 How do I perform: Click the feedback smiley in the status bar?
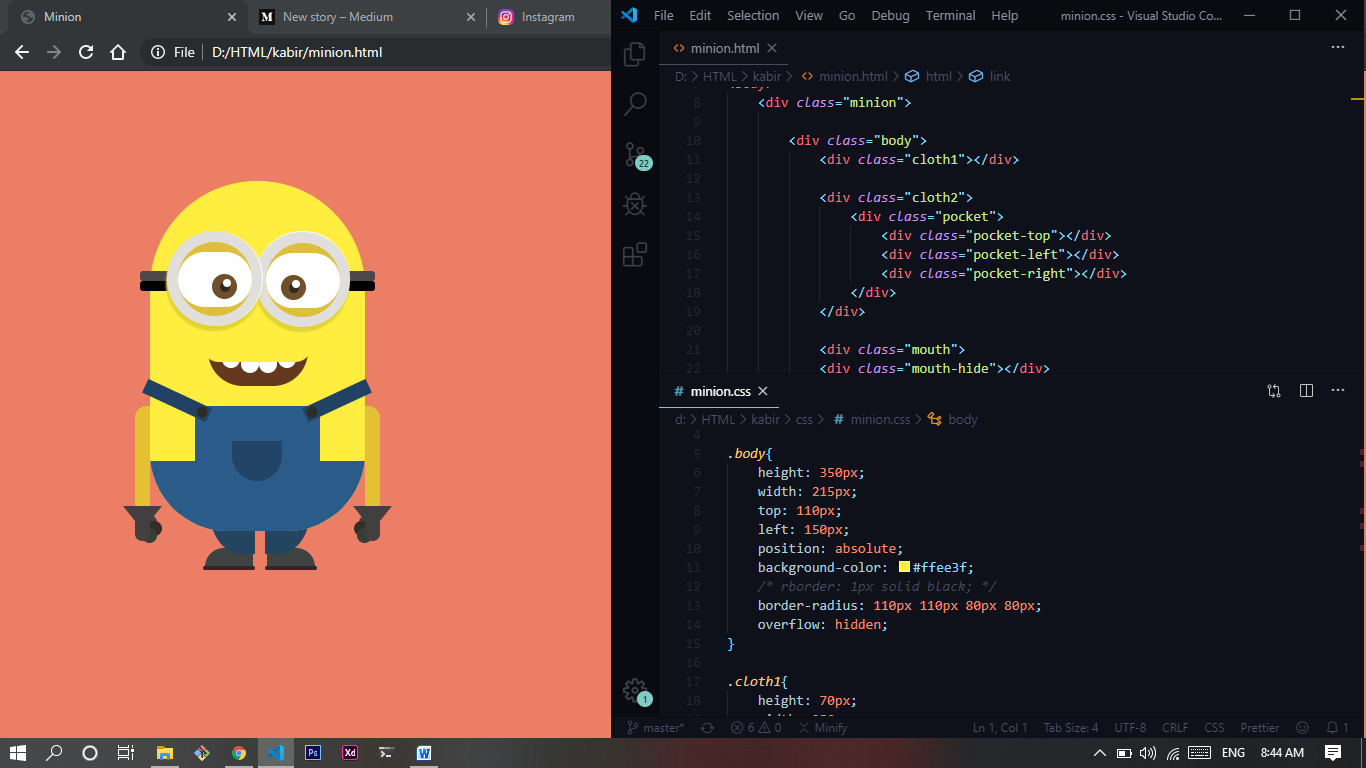[x=1302, y=728]
